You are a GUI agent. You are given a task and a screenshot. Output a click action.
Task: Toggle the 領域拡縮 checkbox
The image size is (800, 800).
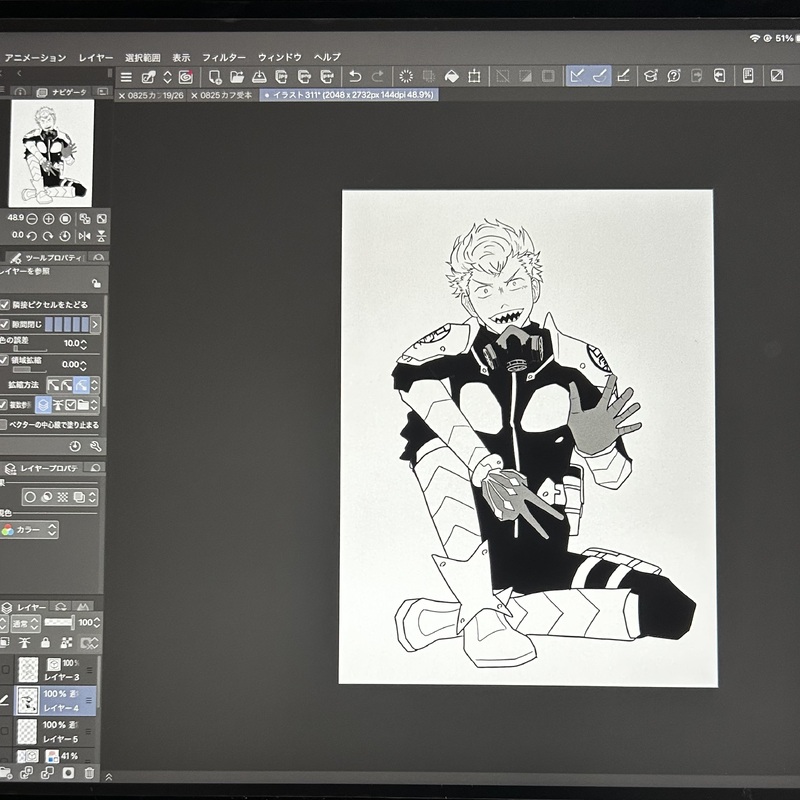(4, 360)
